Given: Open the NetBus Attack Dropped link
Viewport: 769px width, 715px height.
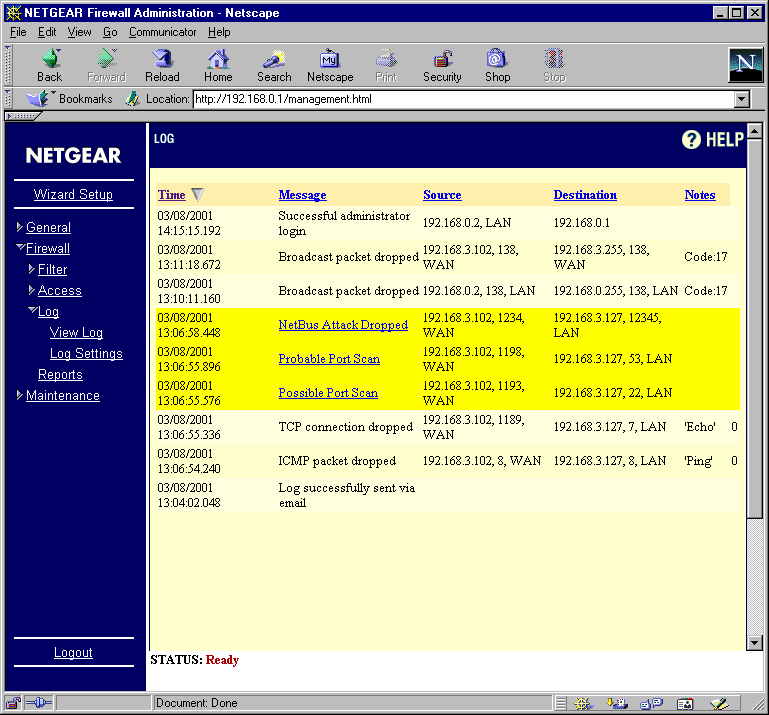Looking at the screenshot, I should (x=343, y=325).
